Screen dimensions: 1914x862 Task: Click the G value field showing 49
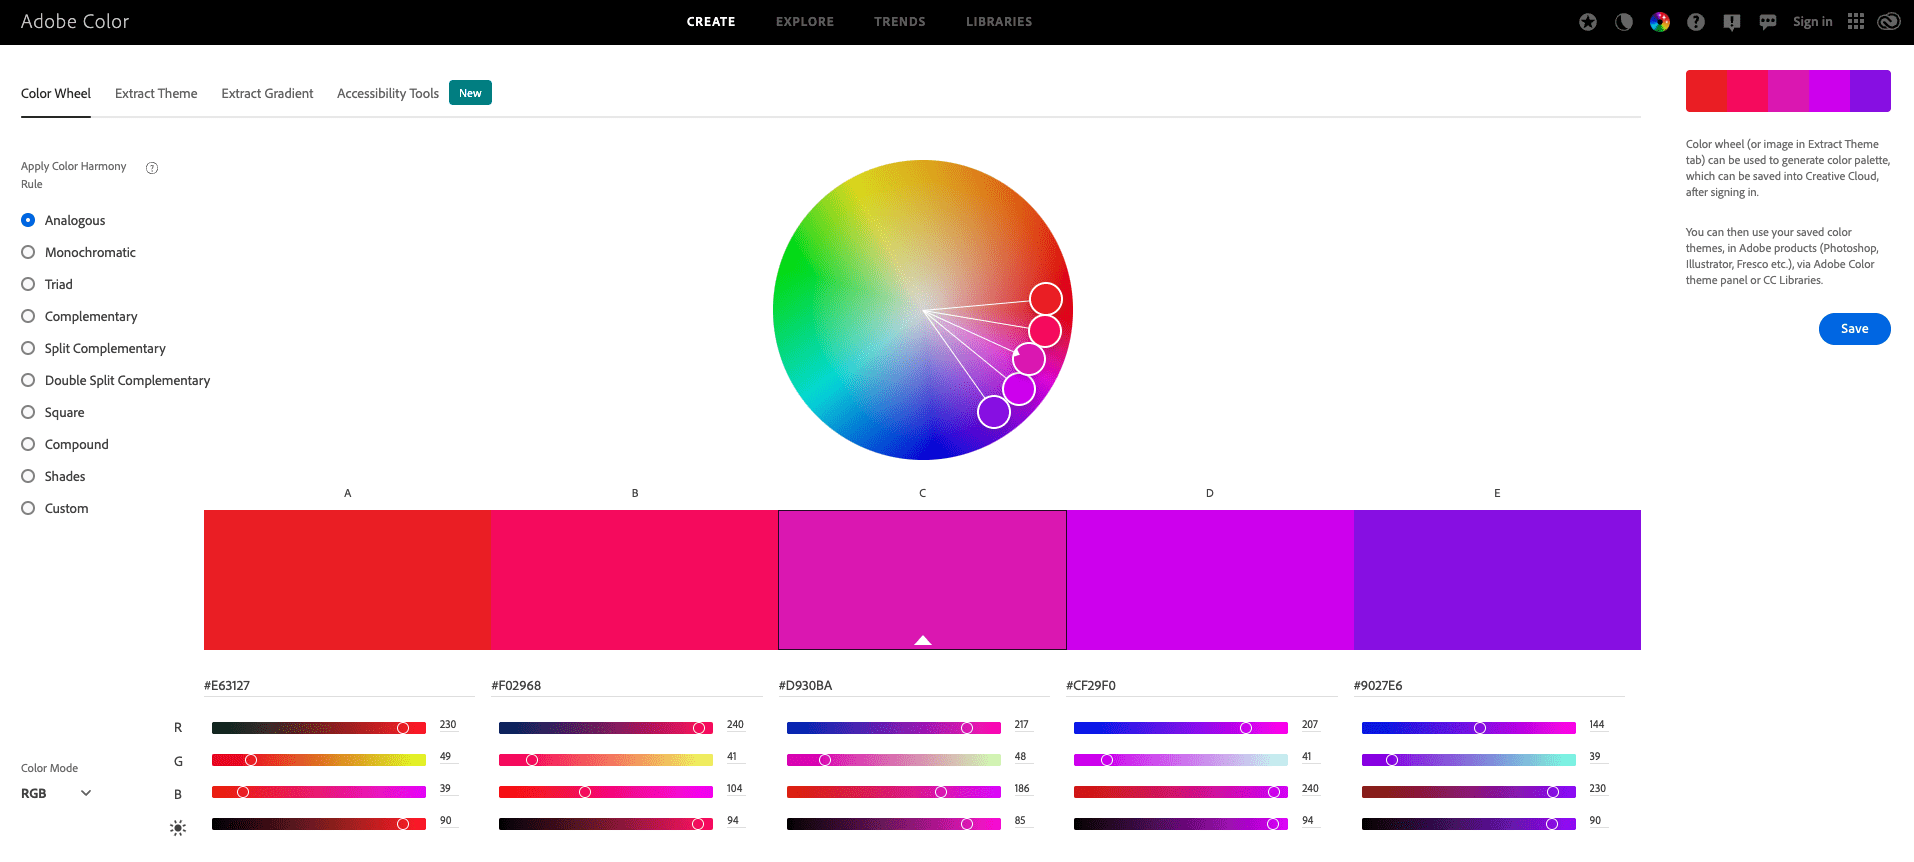447,757
